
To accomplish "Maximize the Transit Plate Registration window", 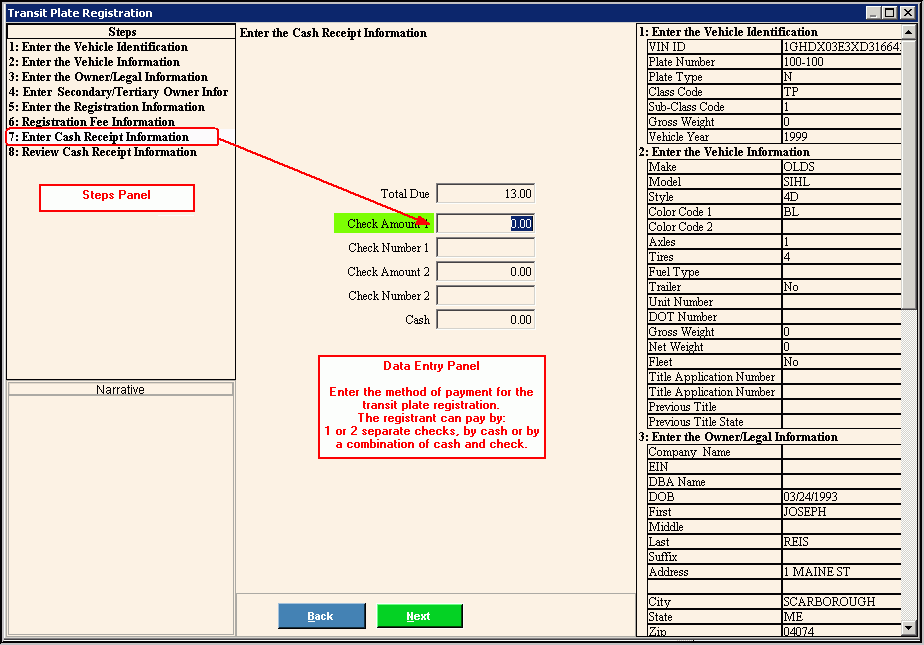I will click(x=890, y=13).
